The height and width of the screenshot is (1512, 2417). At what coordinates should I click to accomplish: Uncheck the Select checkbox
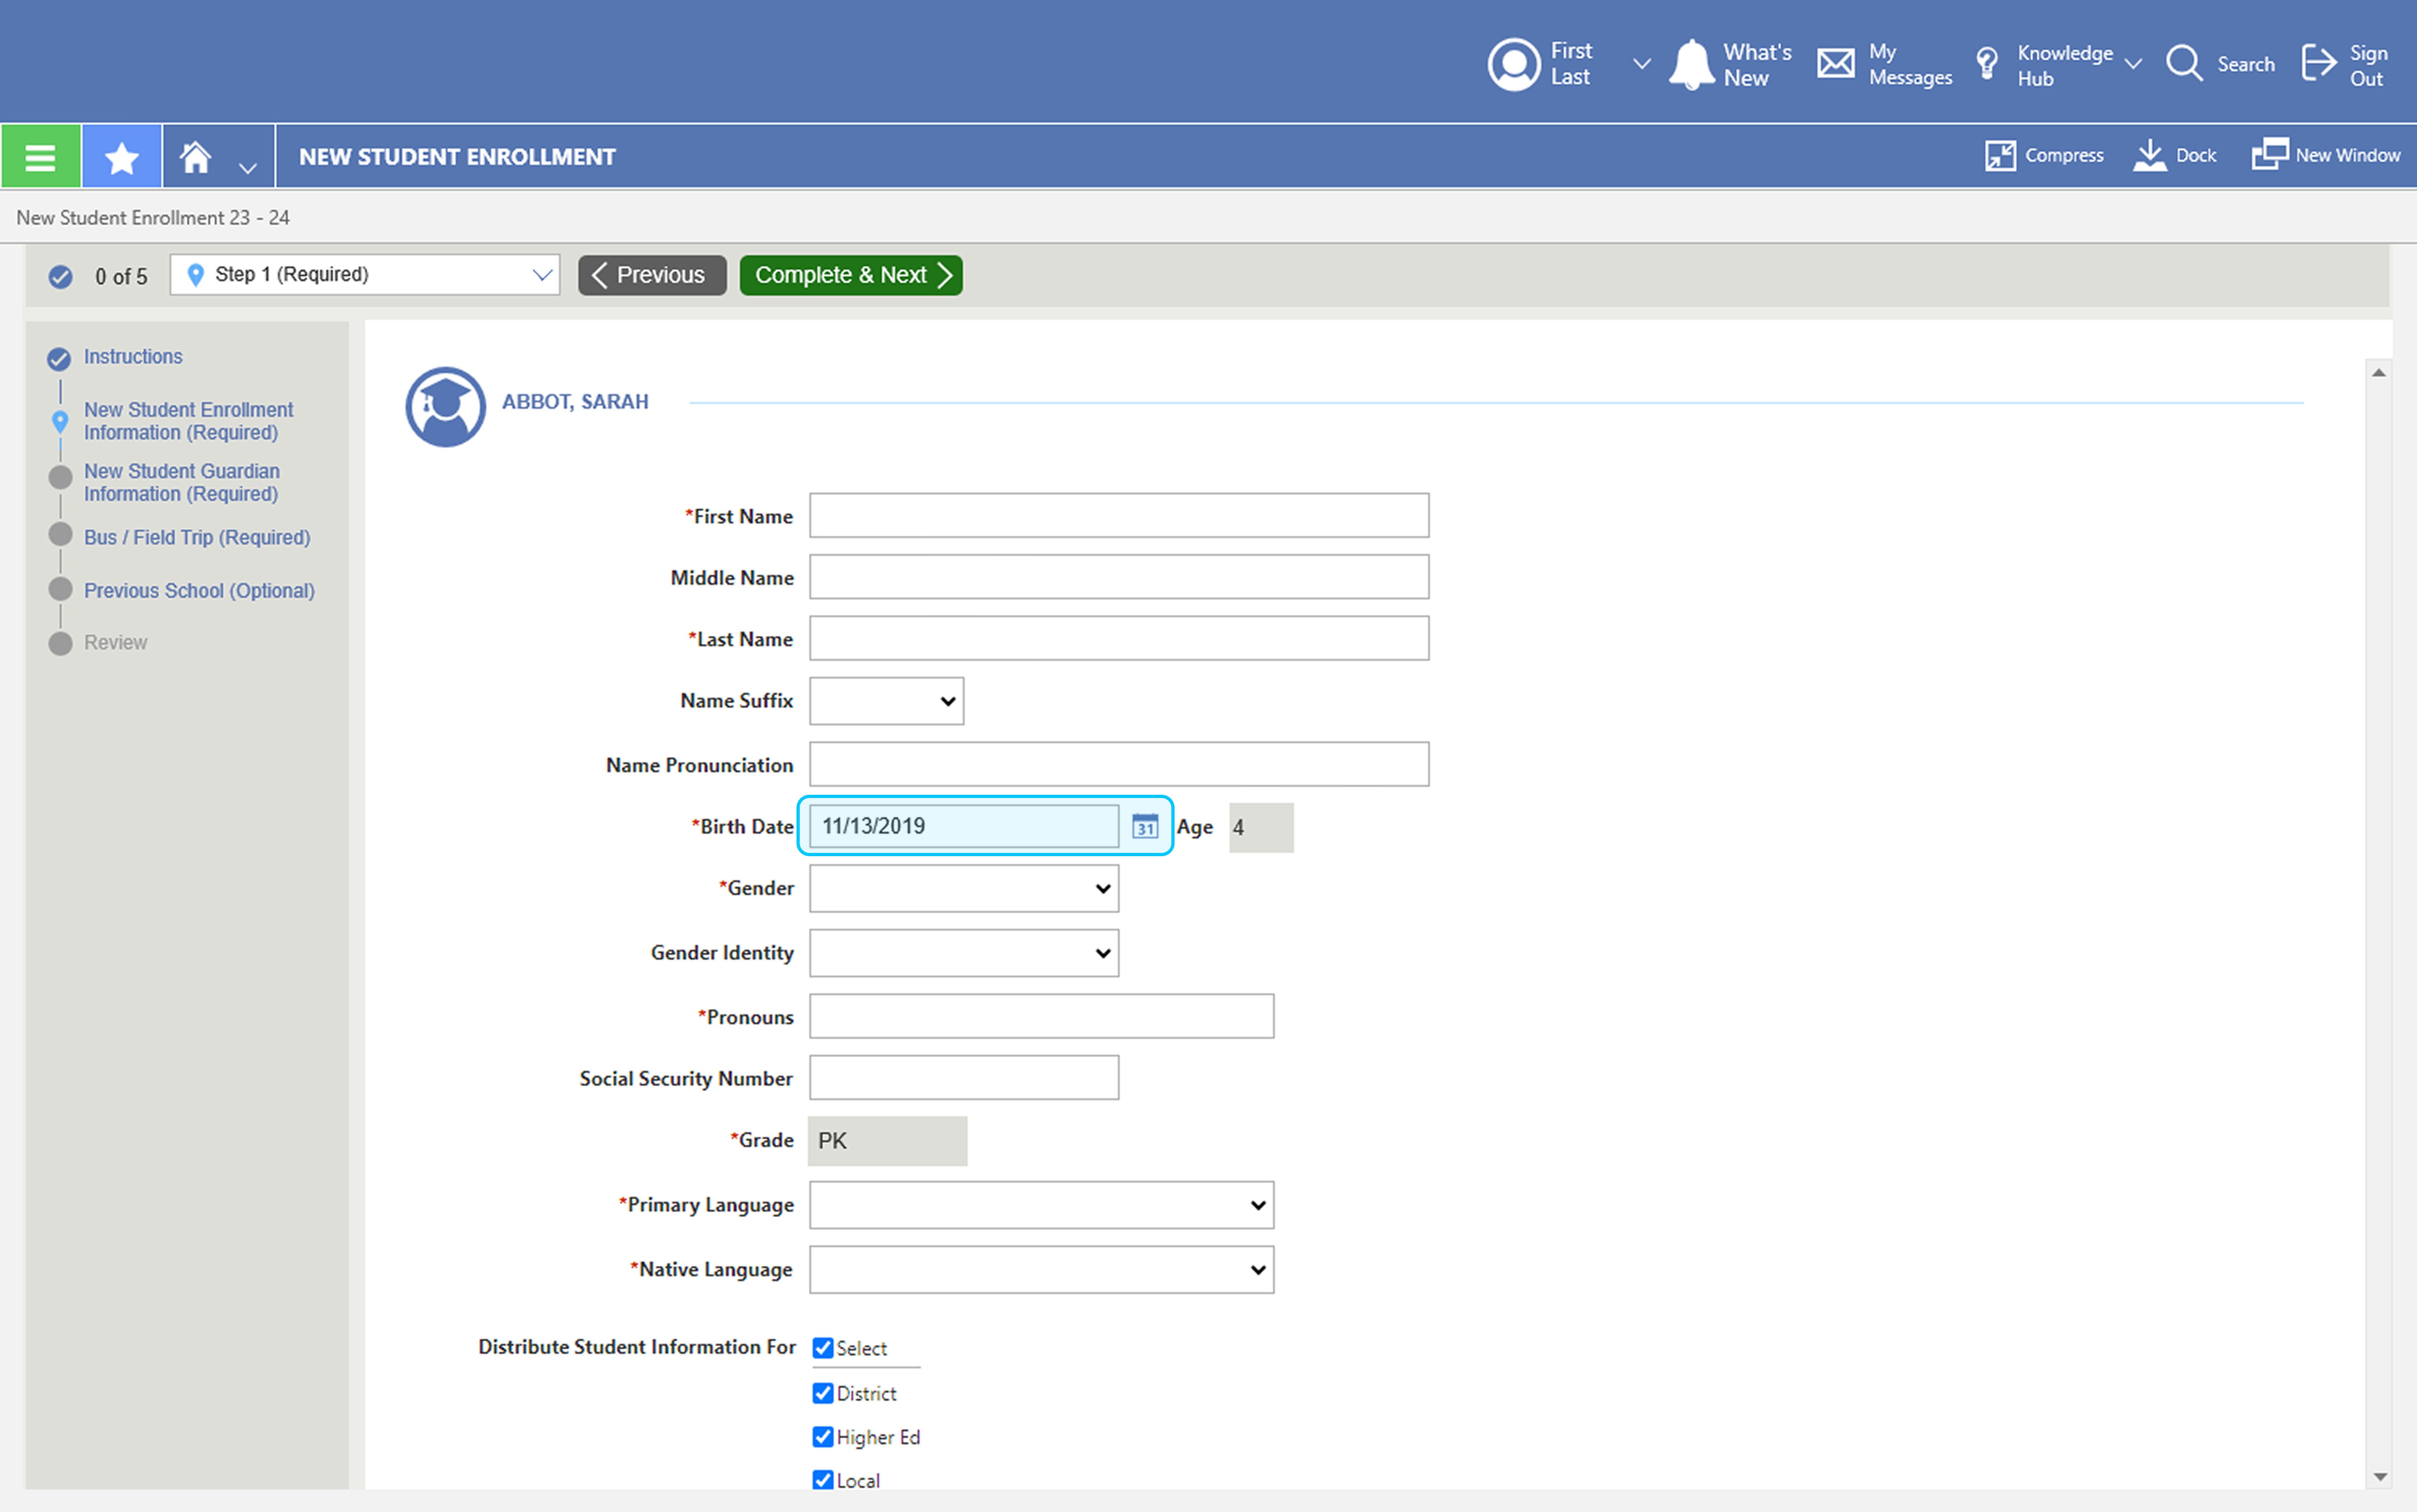(x=823, y=1348)
